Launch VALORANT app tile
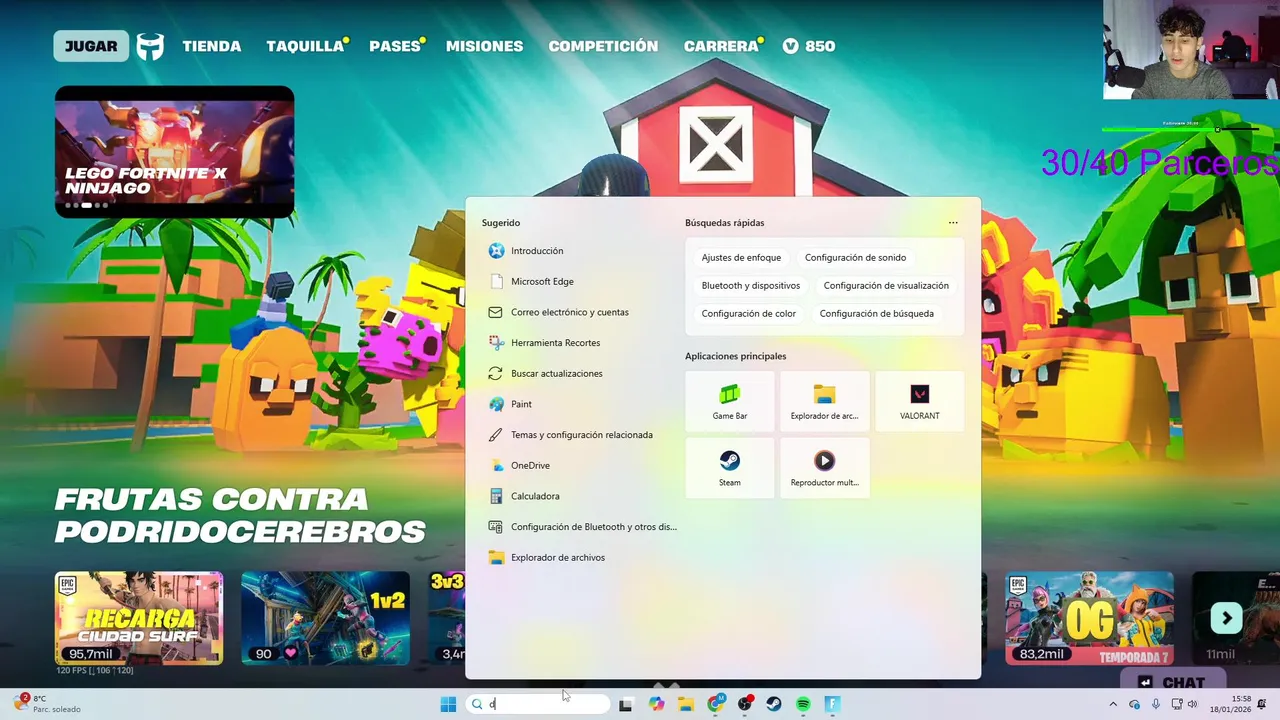 919,402
